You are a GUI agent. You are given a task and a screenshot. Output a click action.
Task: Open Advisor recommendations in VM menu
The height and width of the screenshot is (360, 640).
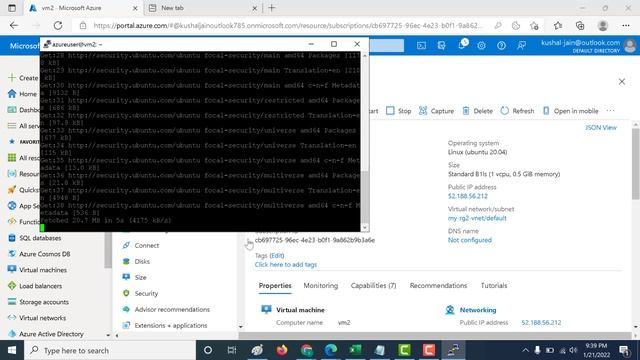pyautogui.click(x=172, y=309)
